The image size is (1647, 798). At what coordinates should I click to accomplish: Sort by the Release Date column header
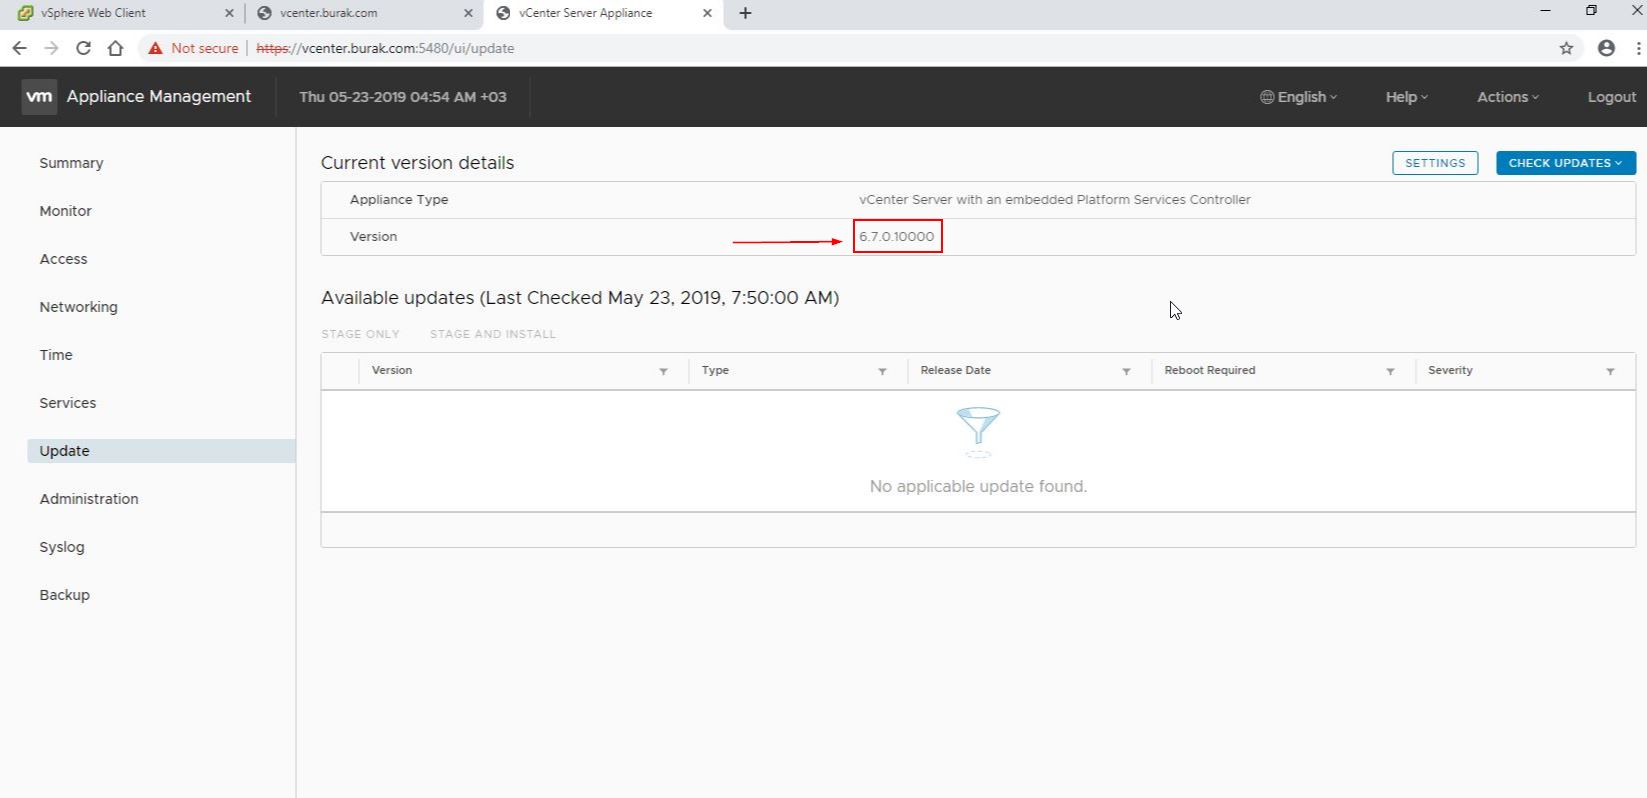tap(955, 370)
